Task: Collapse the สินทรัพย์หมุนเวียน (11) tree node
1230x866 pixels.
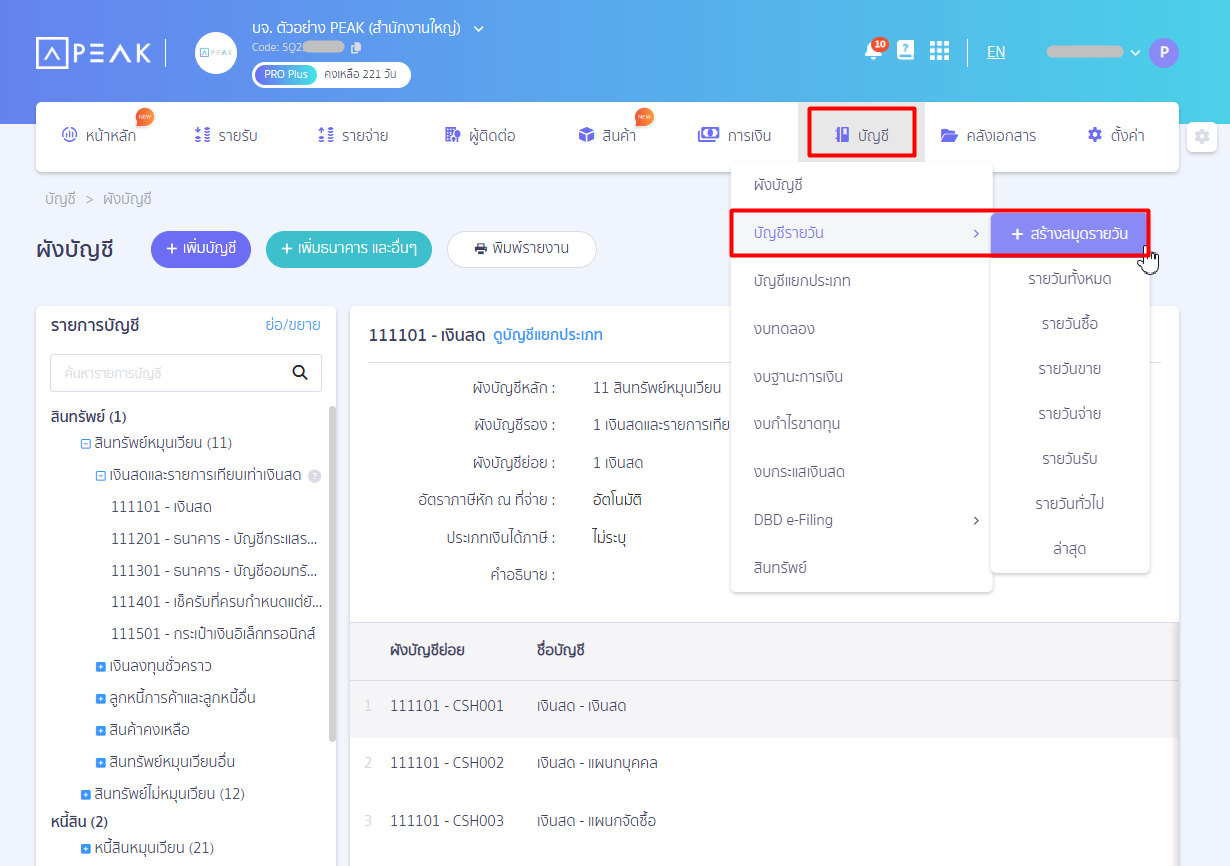Action: 86,443
